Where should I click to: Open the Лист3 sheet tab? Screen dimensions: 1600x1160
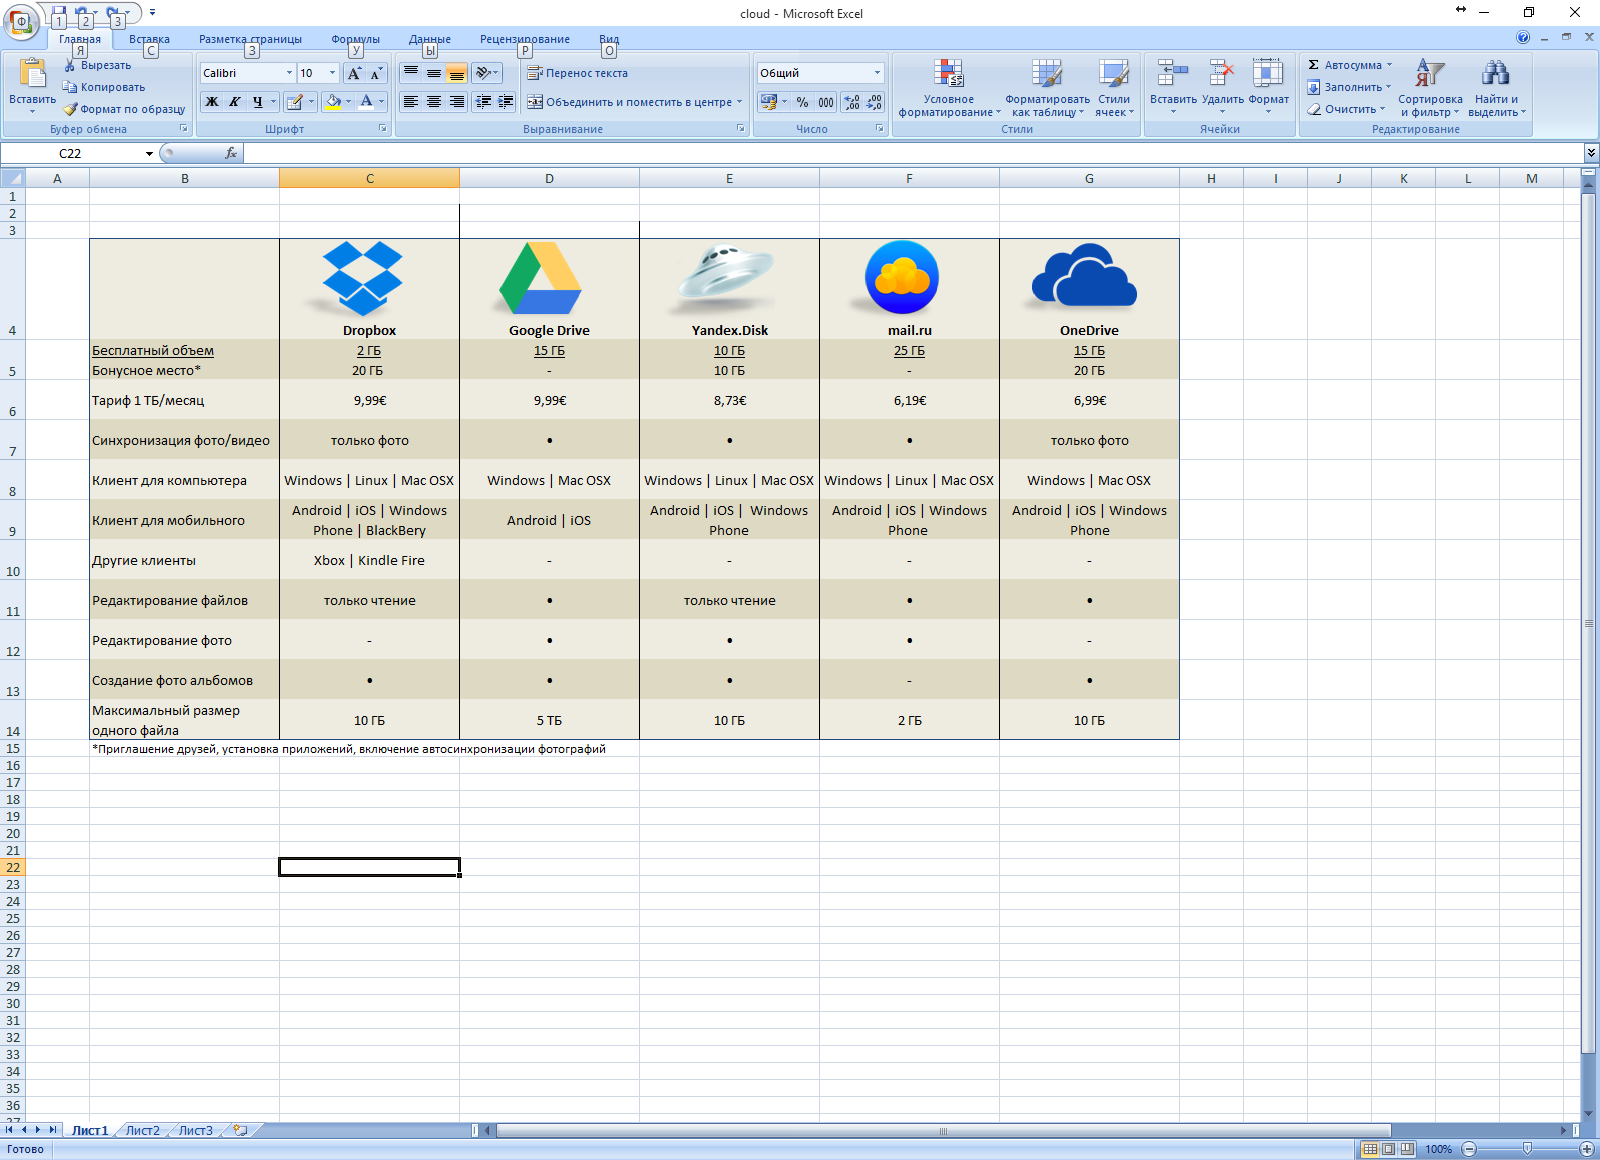[x=195, y=1130]
